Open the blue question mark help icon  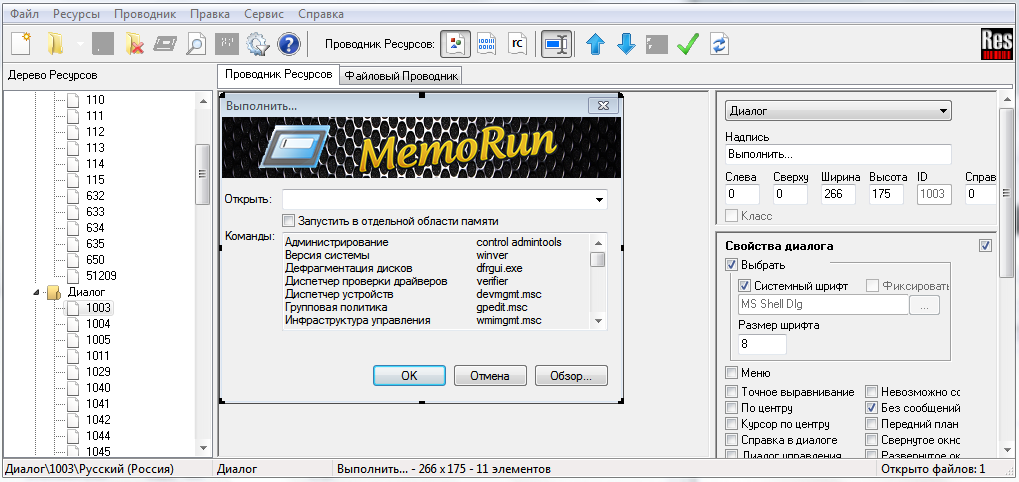[289, 44]
